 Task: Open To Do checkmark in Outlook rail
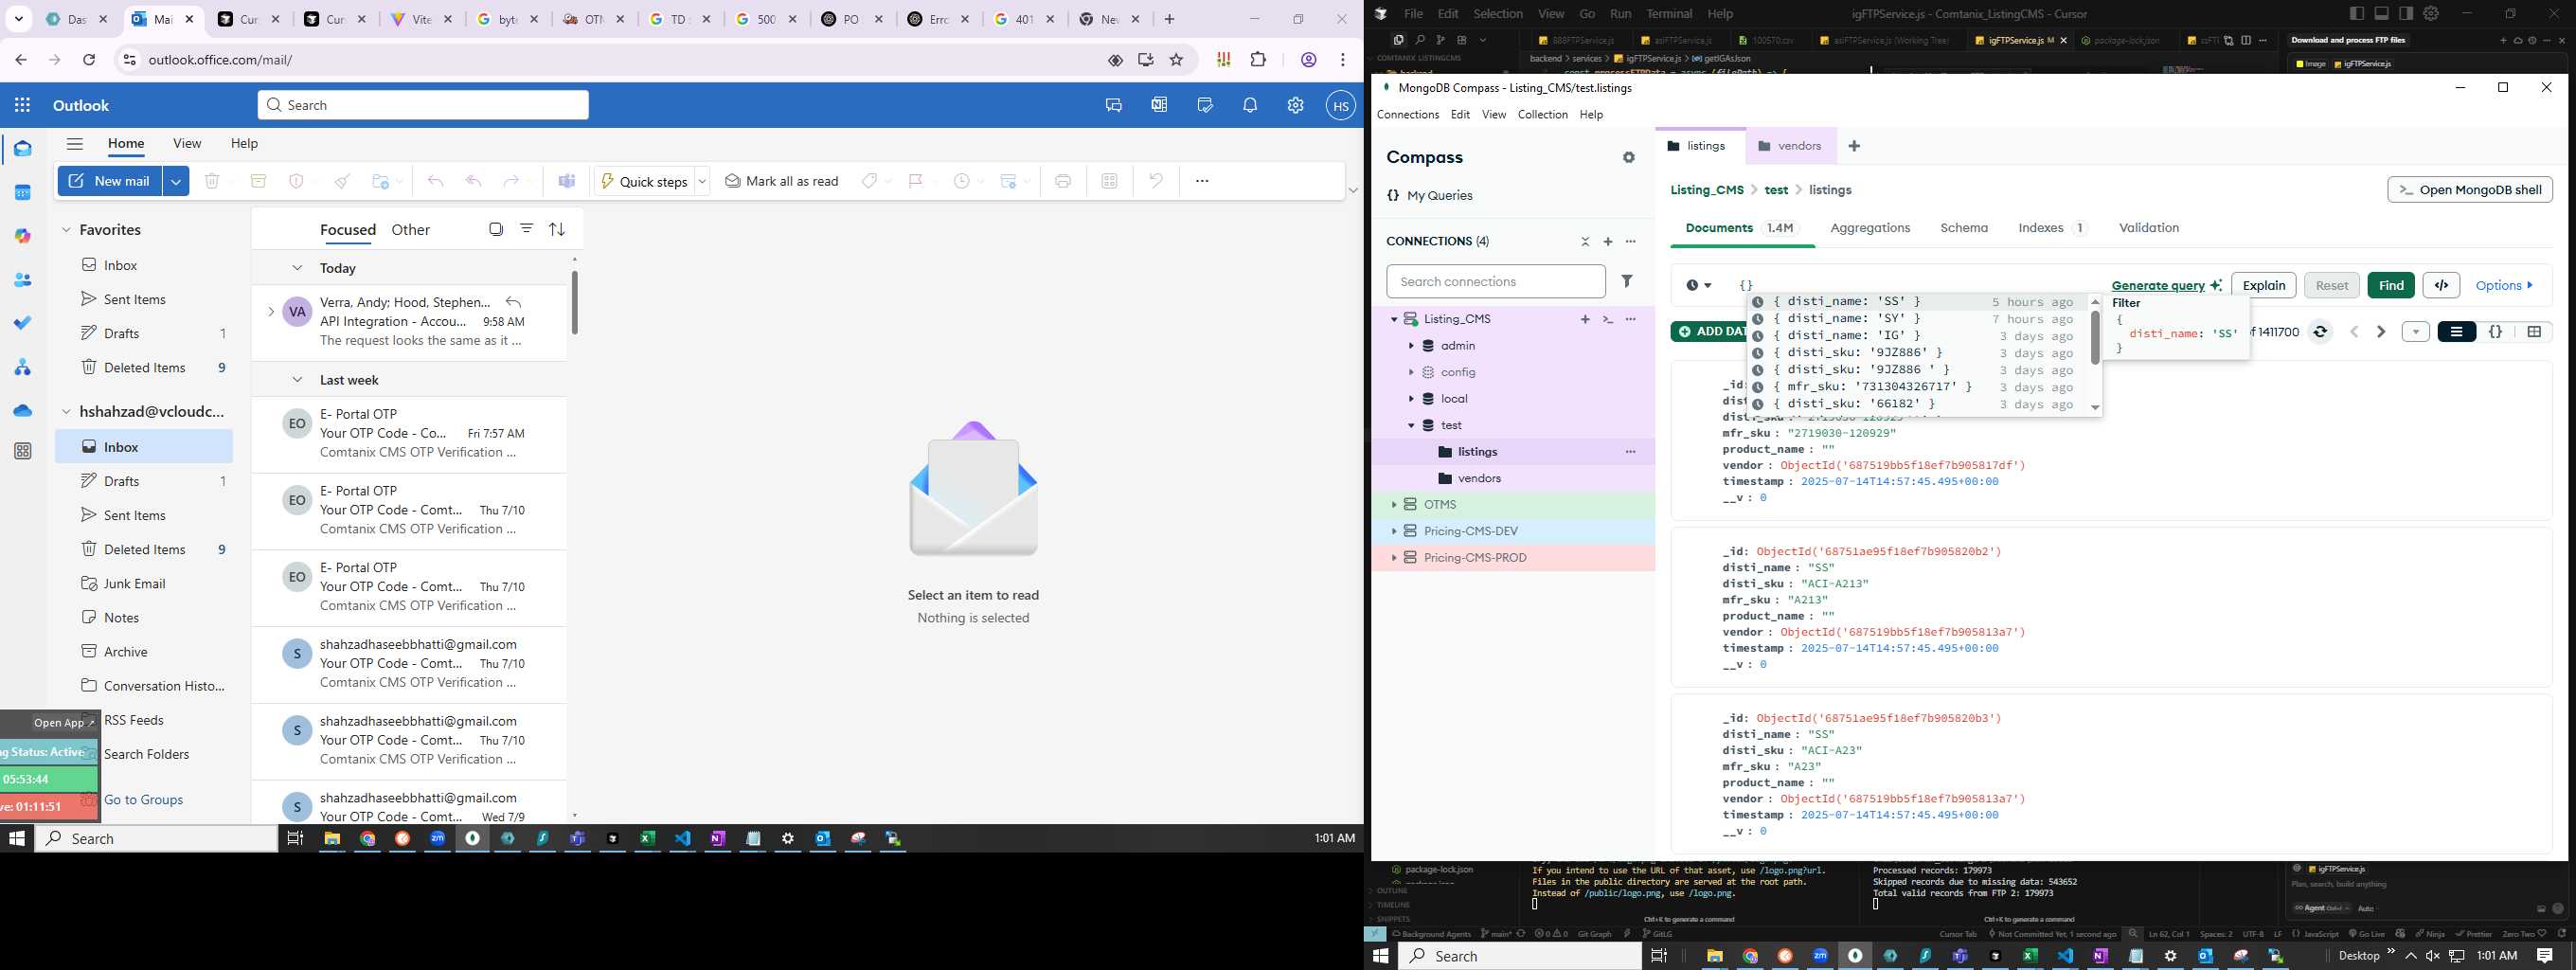tap(23, 323)
